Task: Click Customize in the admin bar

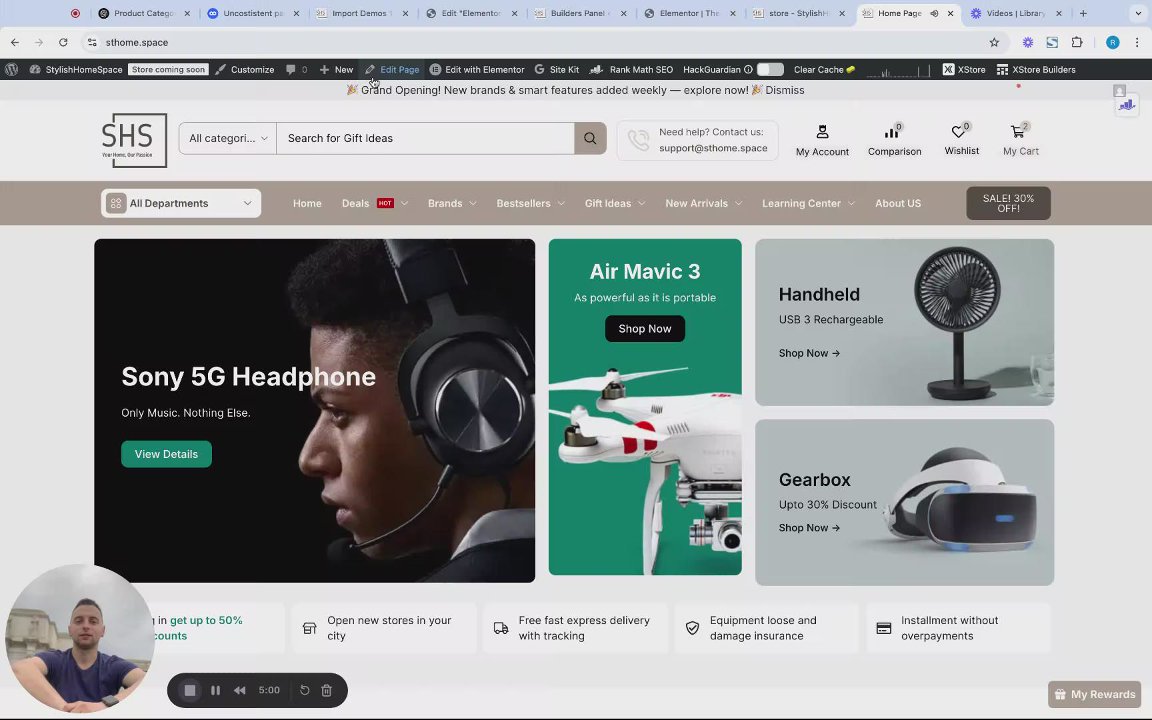Action: 245,69
